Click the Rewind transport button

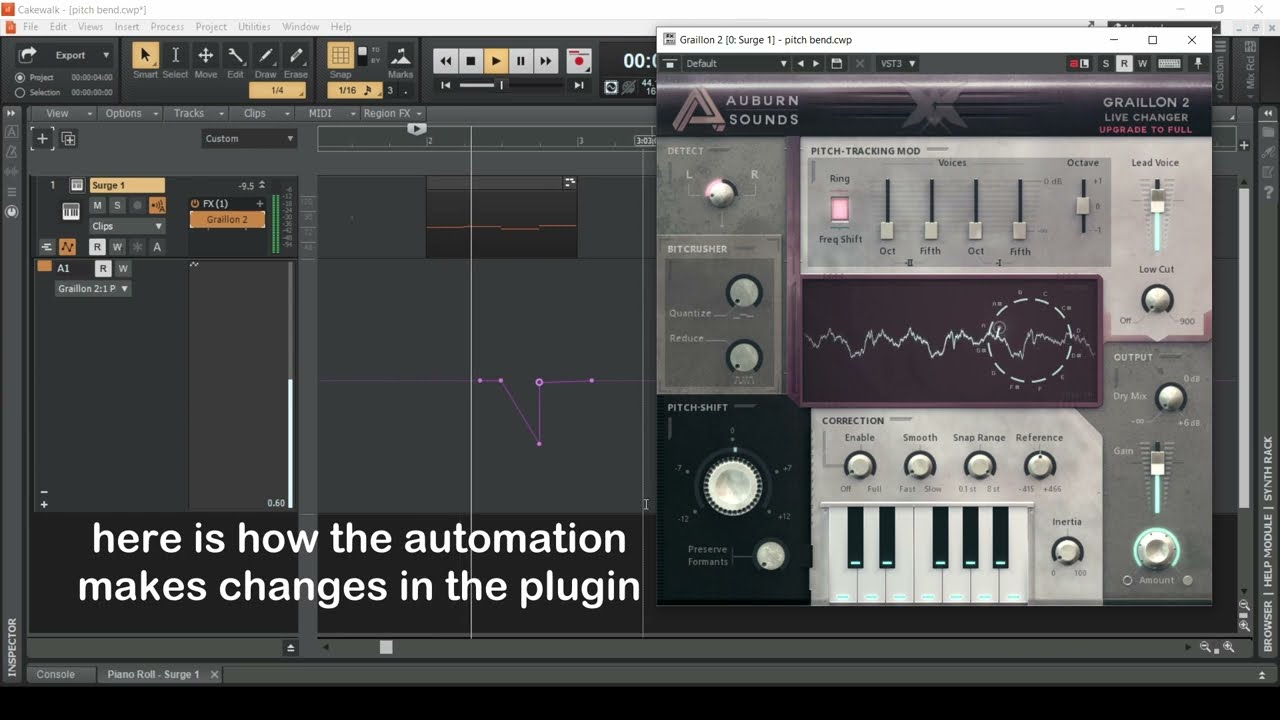point(445,61)
